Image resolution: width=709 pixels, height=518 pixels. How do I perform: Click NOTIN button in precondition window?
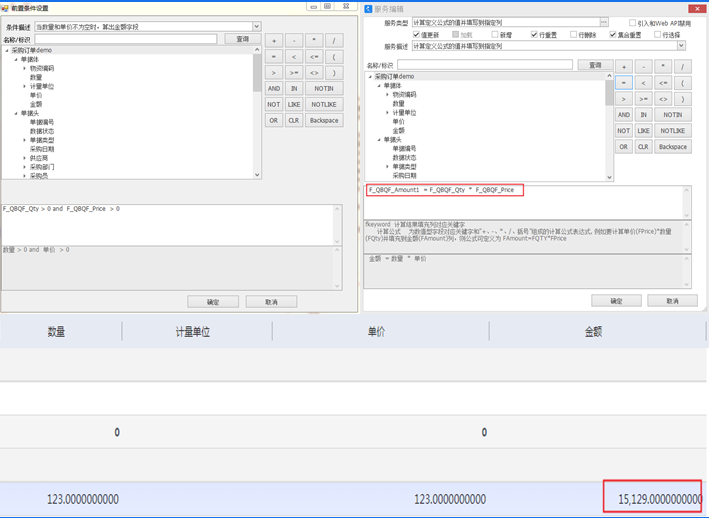tap(324, 89)
